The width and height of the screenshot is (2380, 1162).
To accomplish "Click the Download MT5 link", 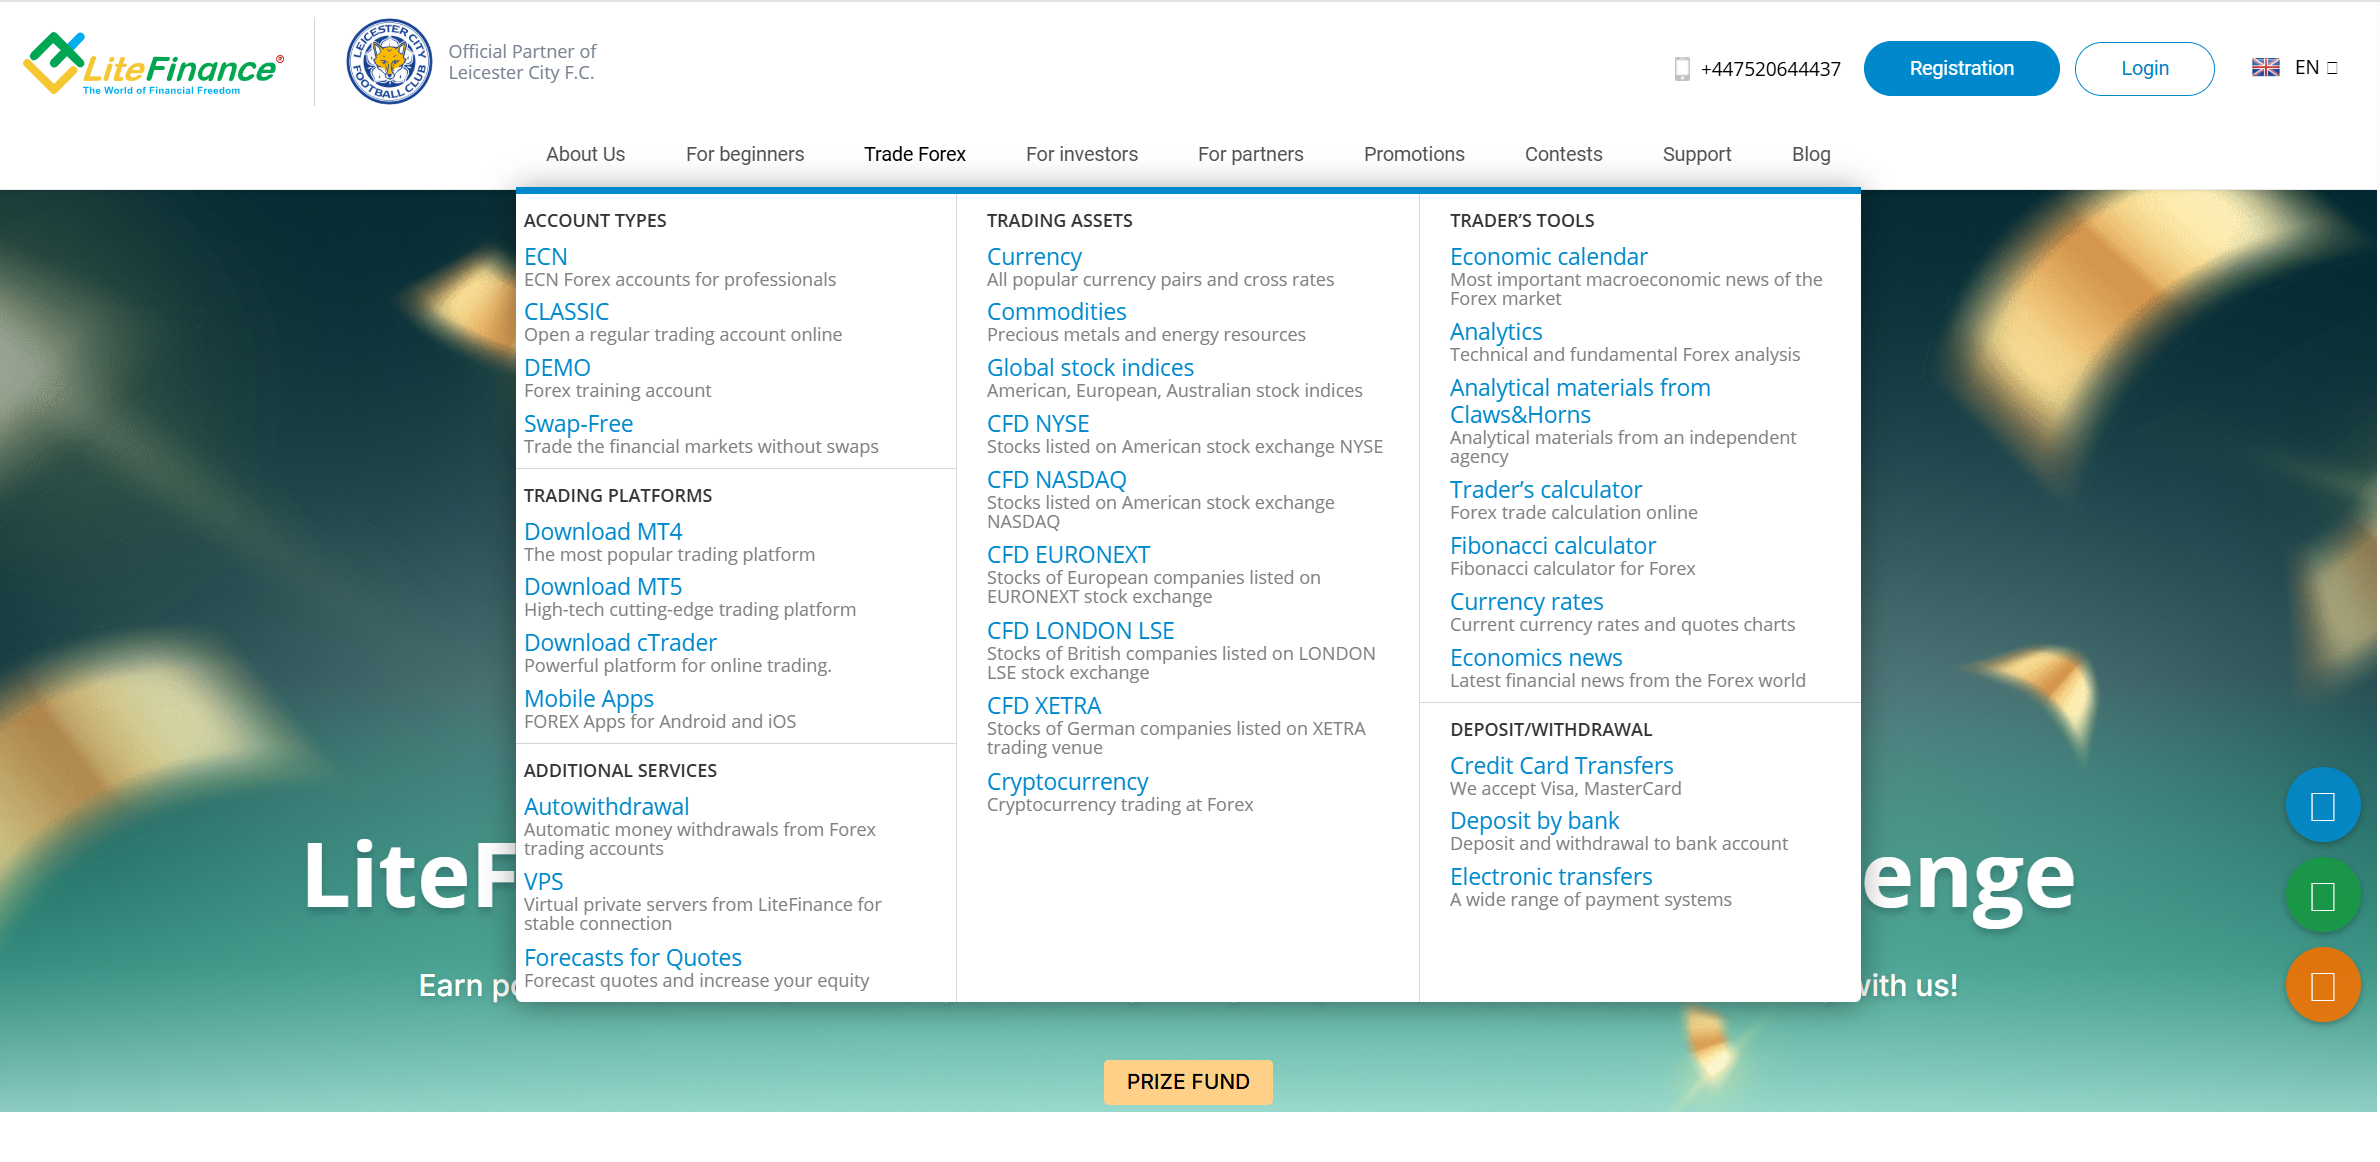I will point(603,587).
